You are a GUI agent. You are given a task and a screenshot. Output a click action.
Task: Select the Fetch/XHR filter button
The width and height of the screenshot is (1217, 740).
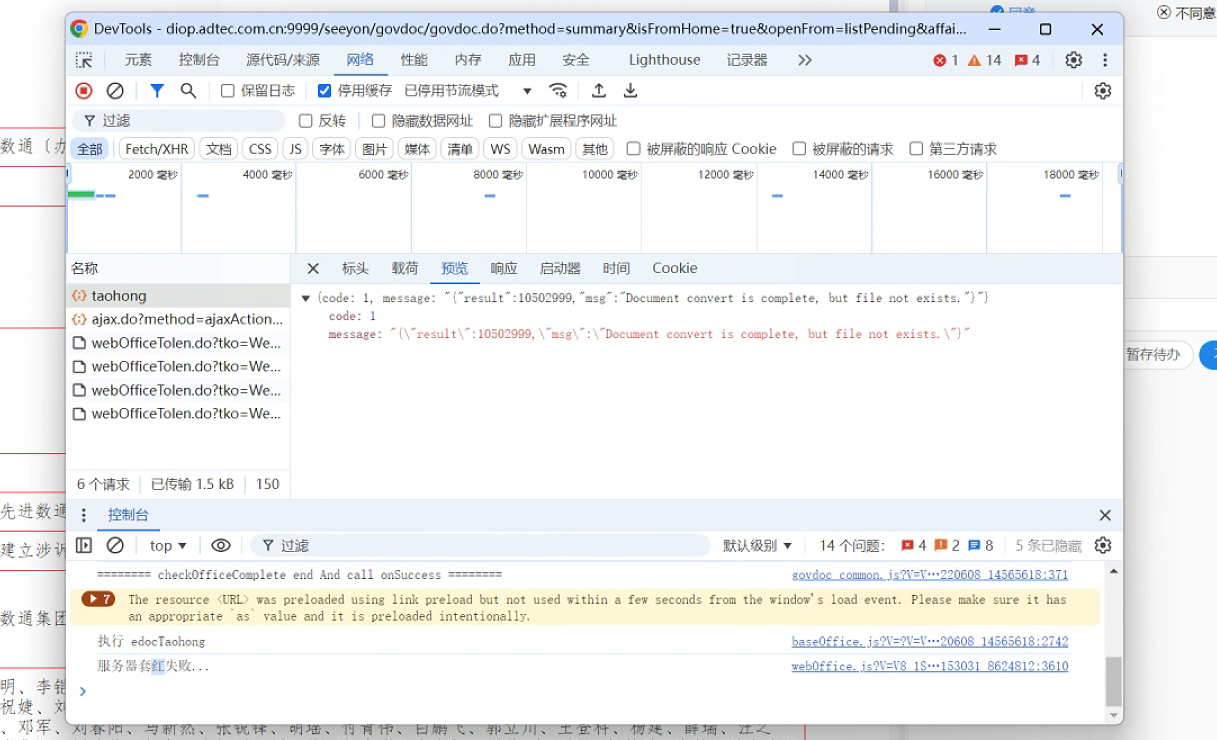(156, 149)
